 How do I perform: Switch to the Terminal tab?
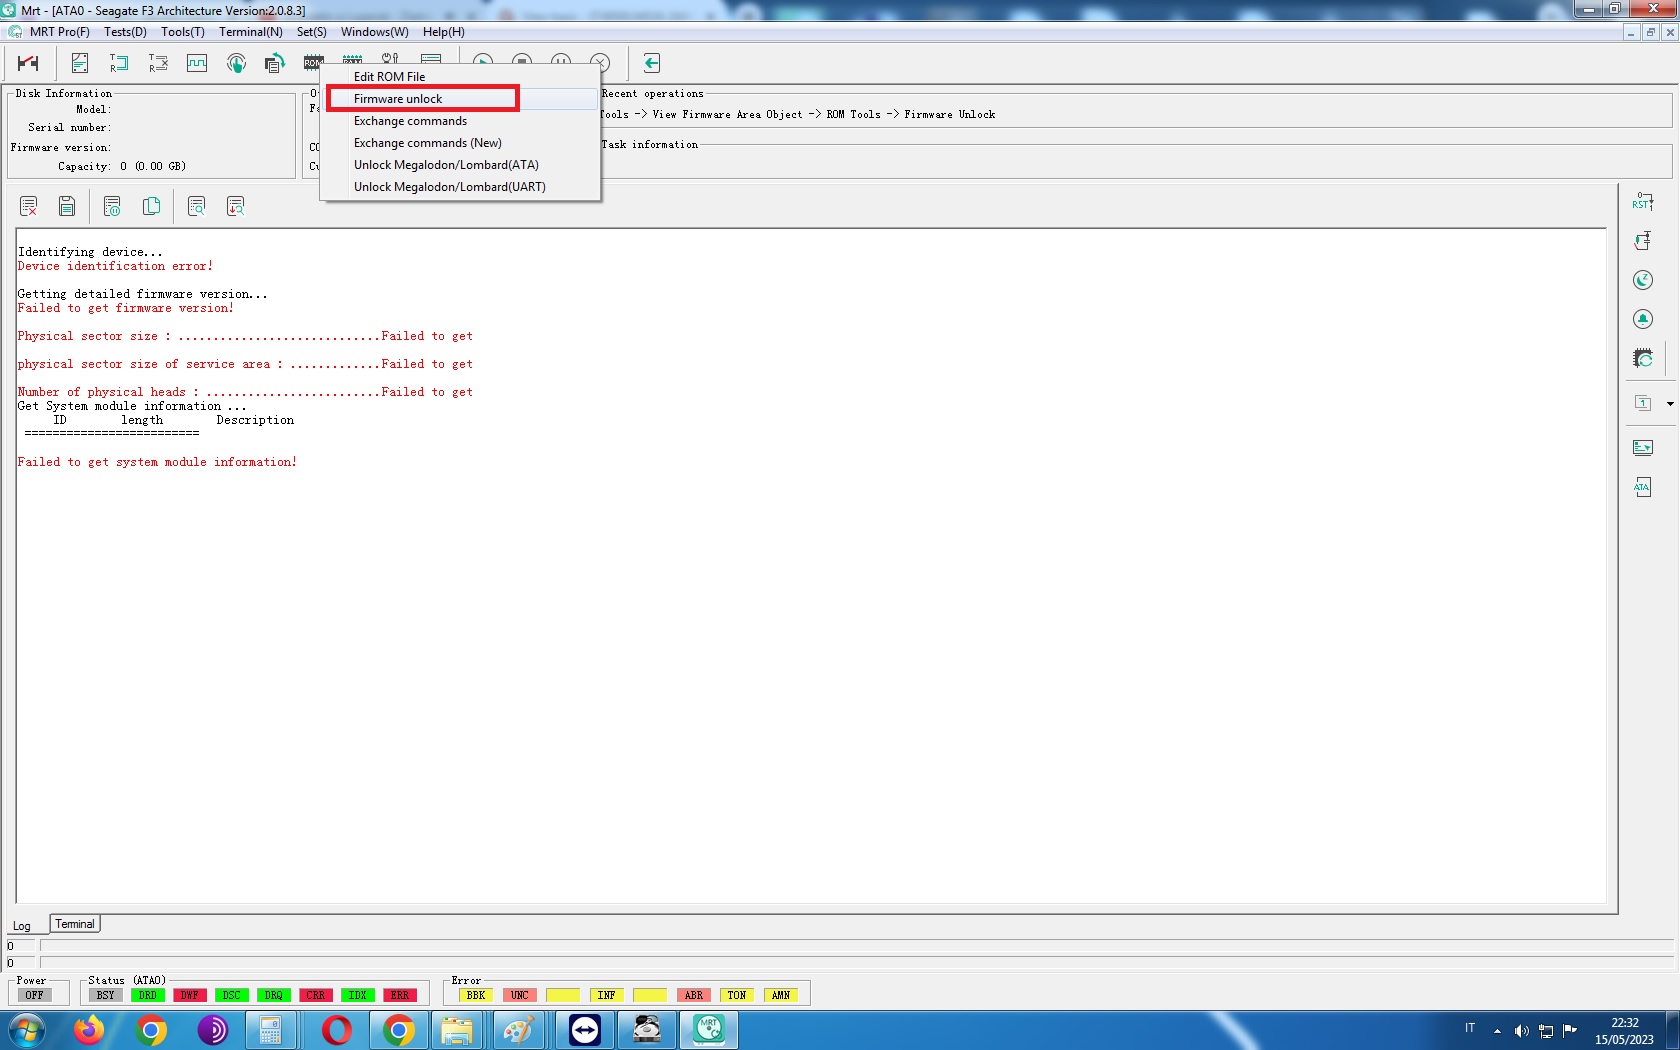[75, 924]
